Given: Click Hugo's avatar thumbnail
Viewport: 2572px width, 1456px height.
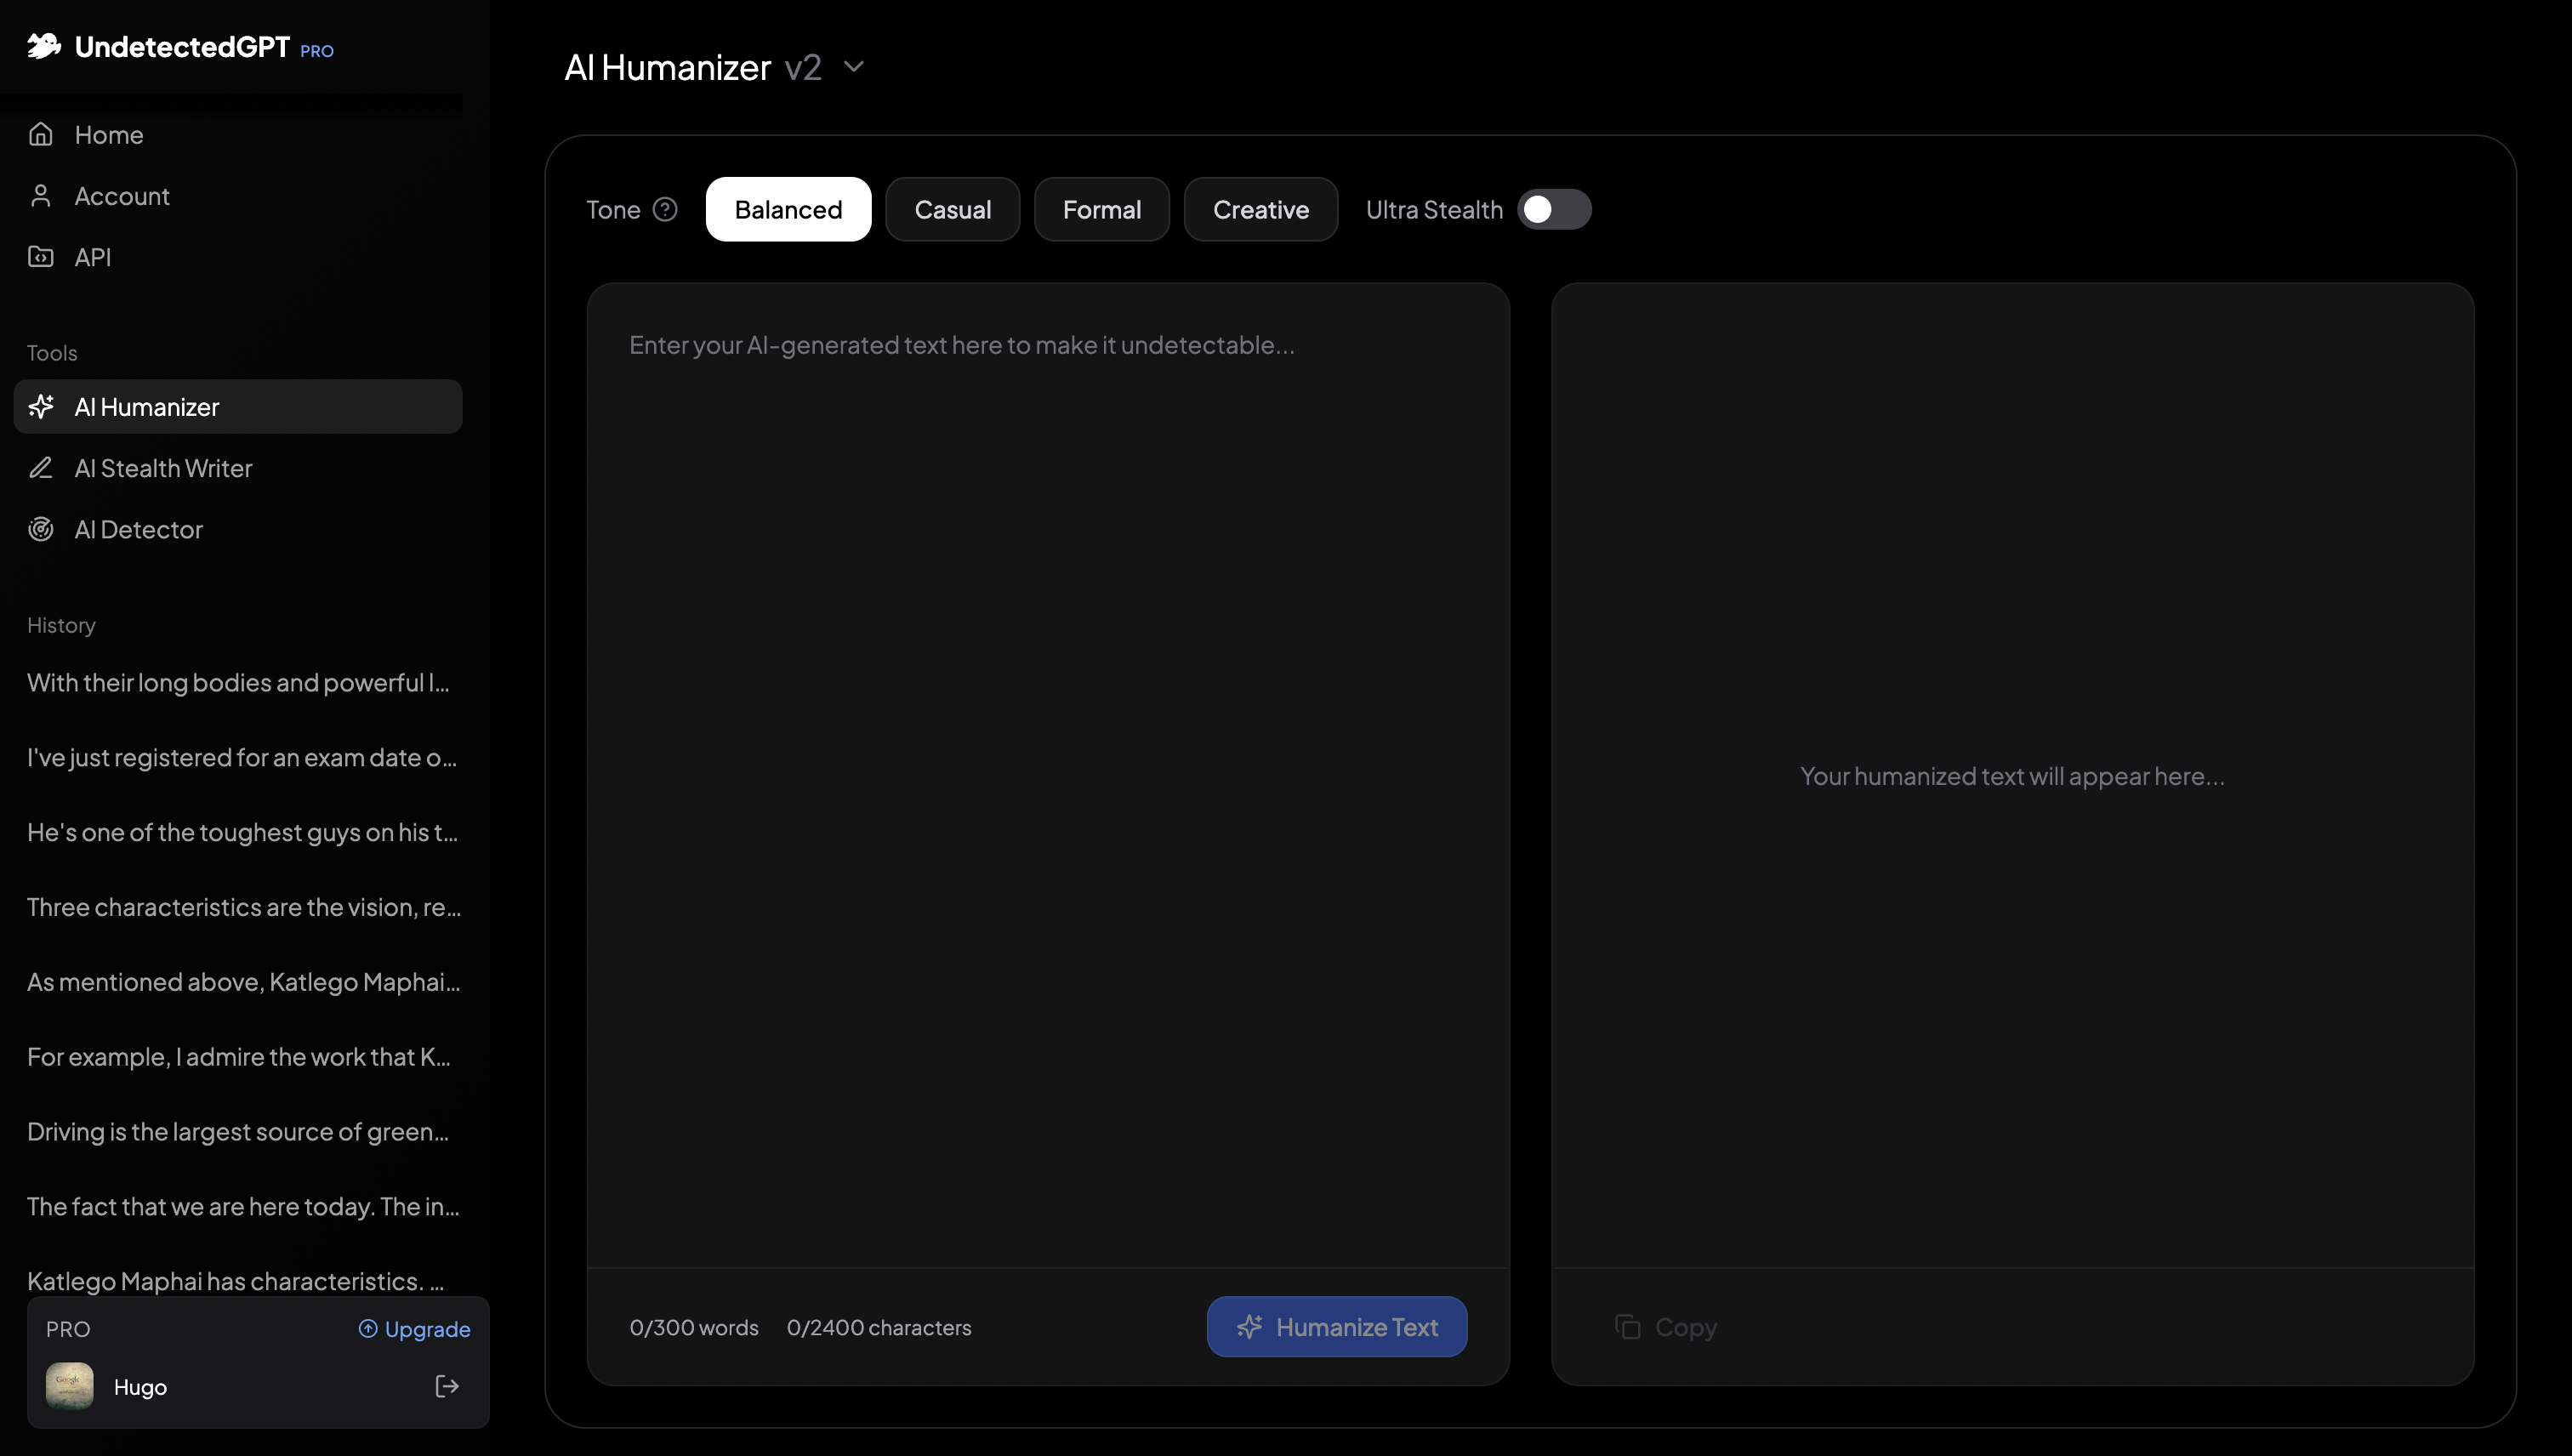Looking at the screenshot, I should [69, 1387].
